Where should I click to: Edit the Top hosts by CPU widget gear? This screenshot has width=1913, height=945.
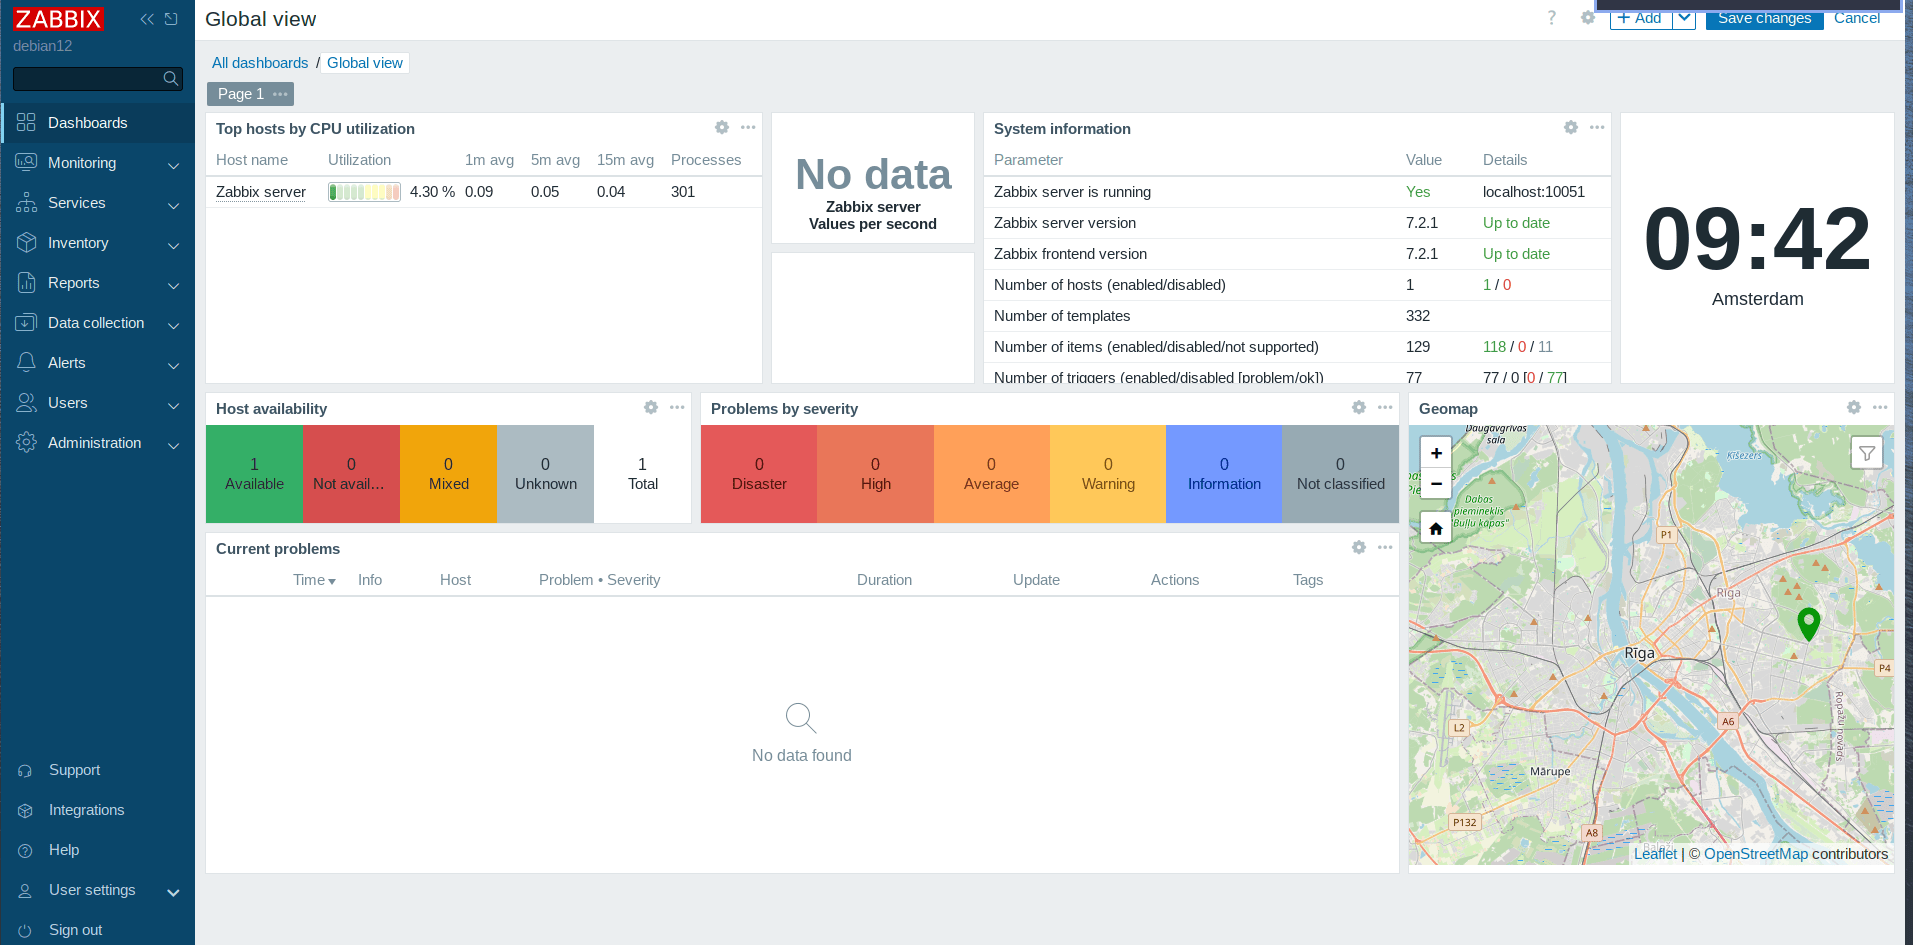click(x=722, y=127)
